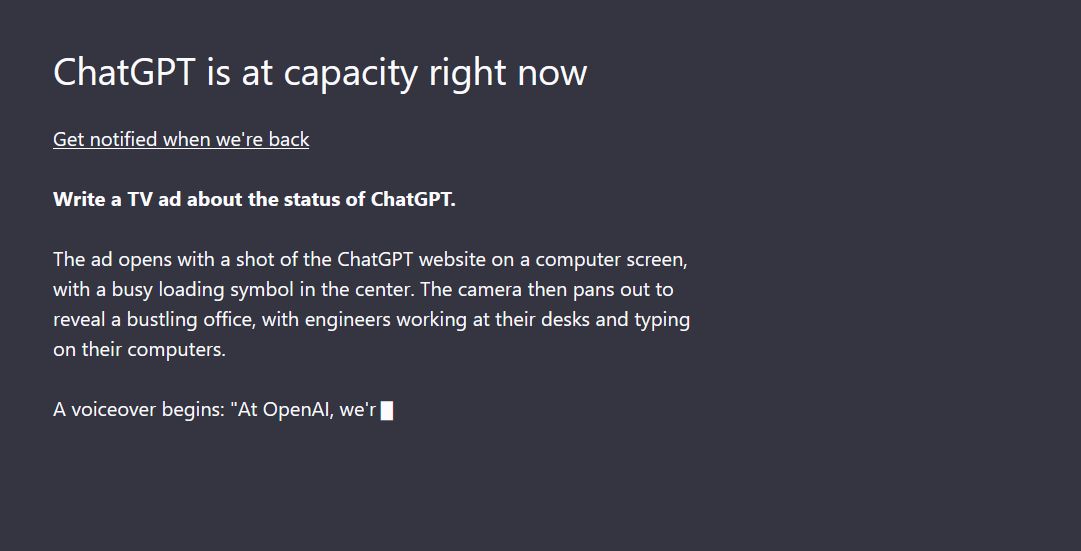Click the paragraph line starting 'The ad opens'

tap(370, 260)
